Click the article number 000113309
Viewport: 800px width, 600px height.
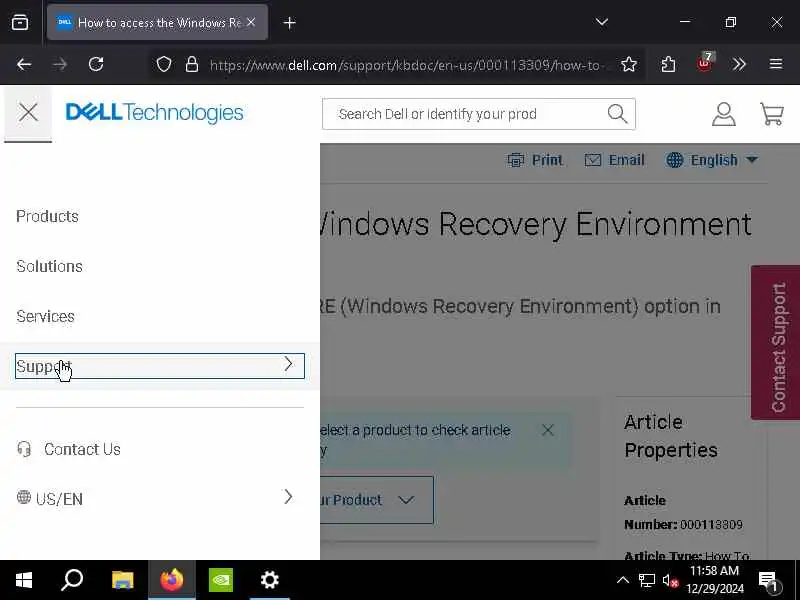pyautogui.click(x=711, y=524)
